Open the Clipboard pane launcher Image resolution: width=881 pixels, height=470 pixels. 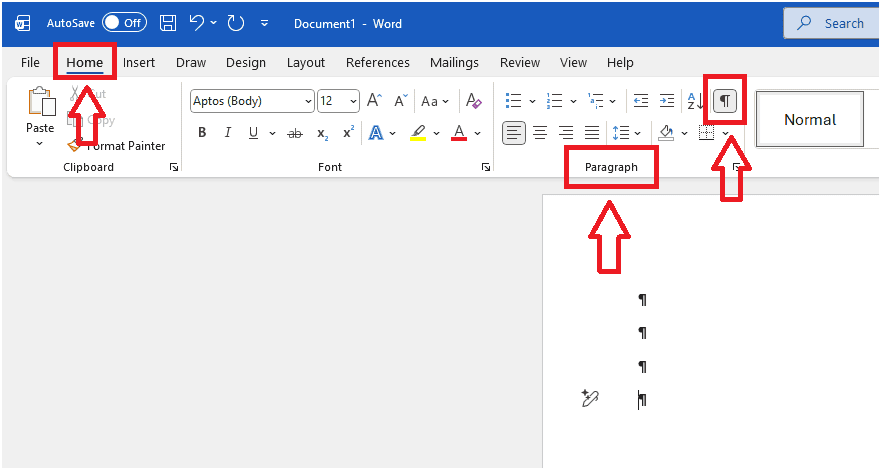coord(174,167)
